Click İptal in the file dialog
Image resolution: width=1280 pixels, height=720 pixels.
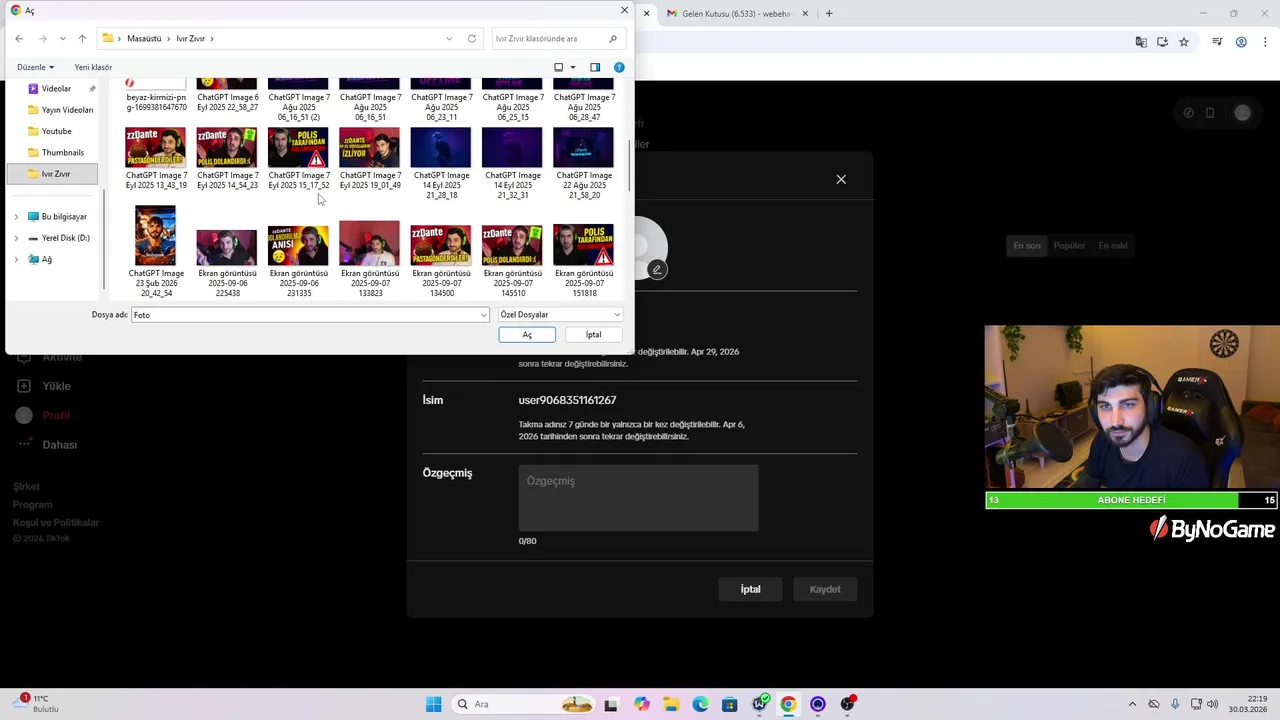[593, 335]
